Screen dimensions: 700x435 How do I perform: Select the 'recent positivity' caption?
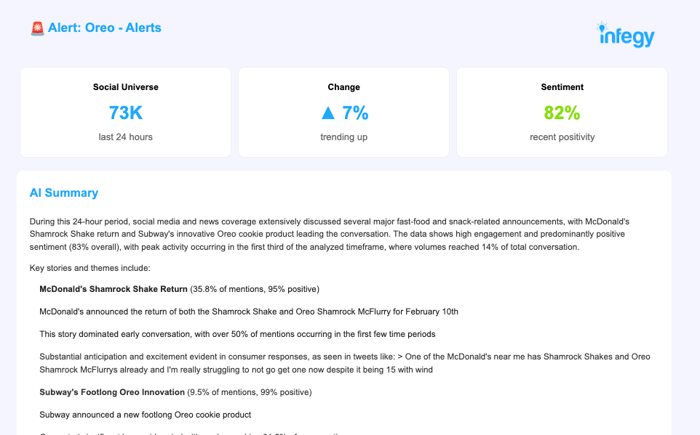pos(561,137)
